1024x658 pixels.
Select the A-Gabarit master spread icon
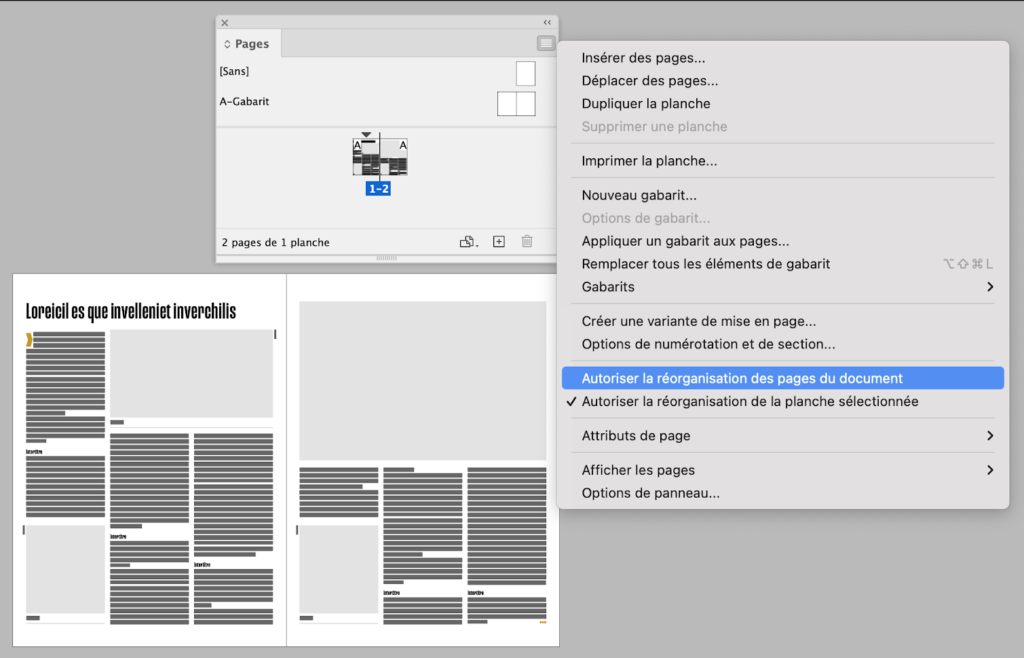click(x=516, y=103)
